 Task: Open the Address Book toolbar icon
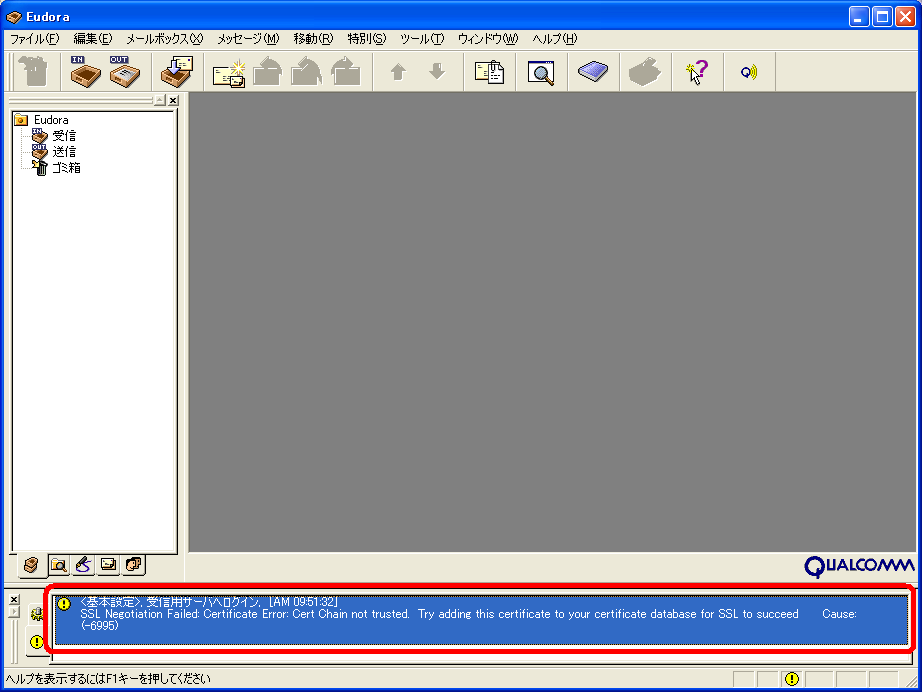pos(593,72)
